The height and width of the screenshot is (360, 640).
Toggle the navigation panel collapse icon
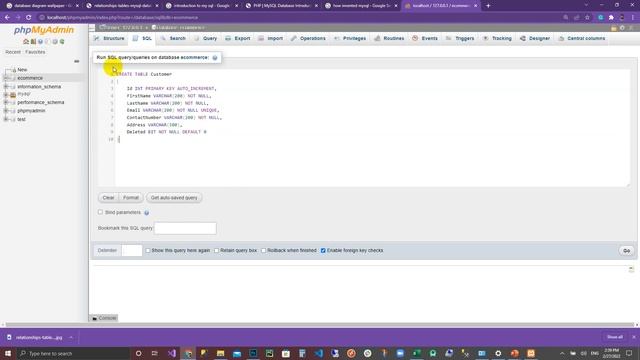92,28
